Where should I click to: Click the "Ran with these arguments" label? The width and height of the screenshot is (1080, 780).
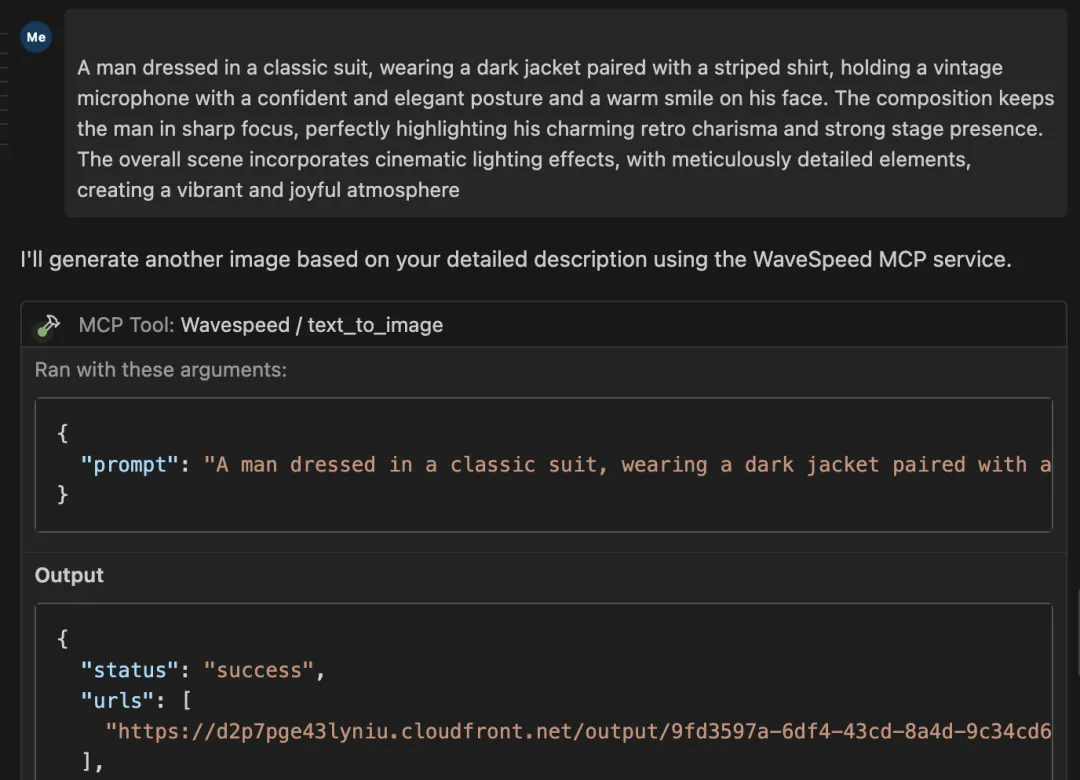coord(160,370)
